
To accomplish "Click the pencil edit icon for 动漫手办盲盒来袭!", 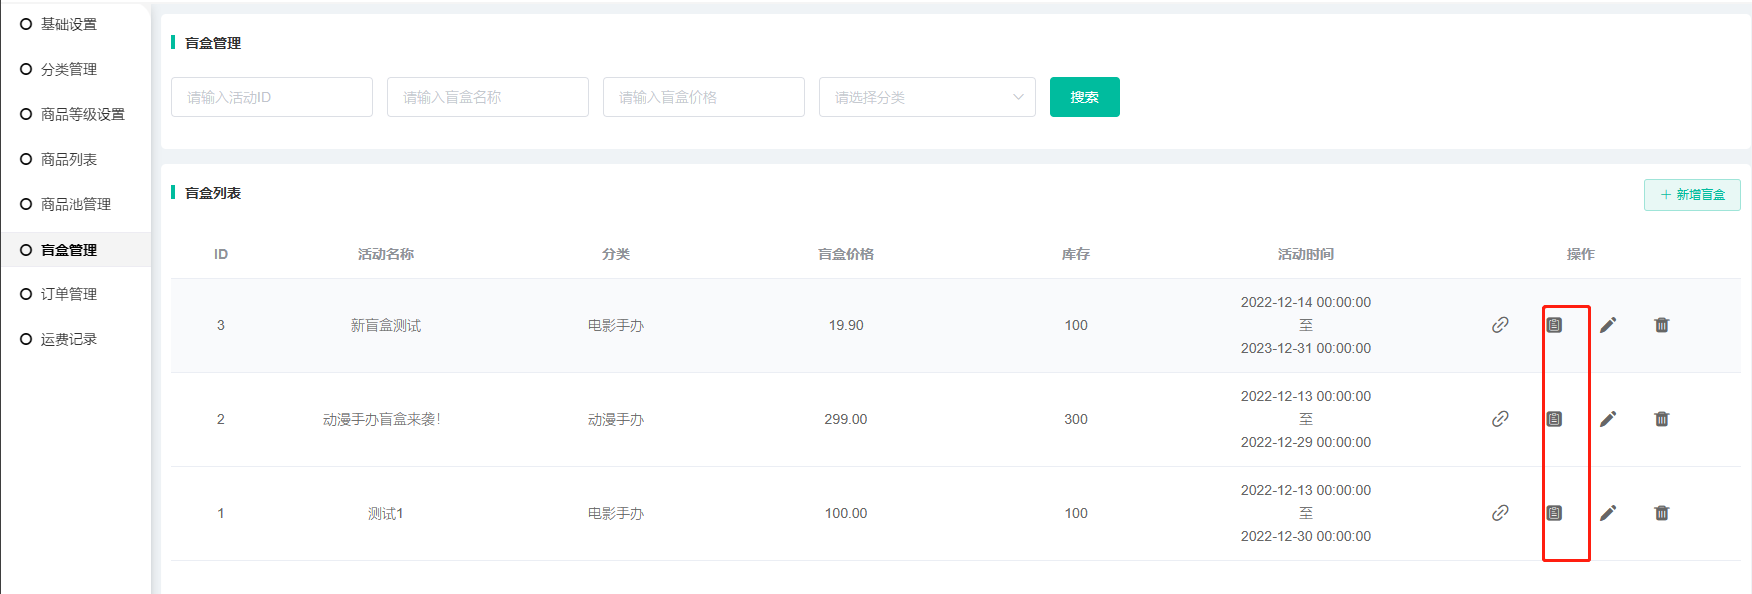I will pos(1608,419).
